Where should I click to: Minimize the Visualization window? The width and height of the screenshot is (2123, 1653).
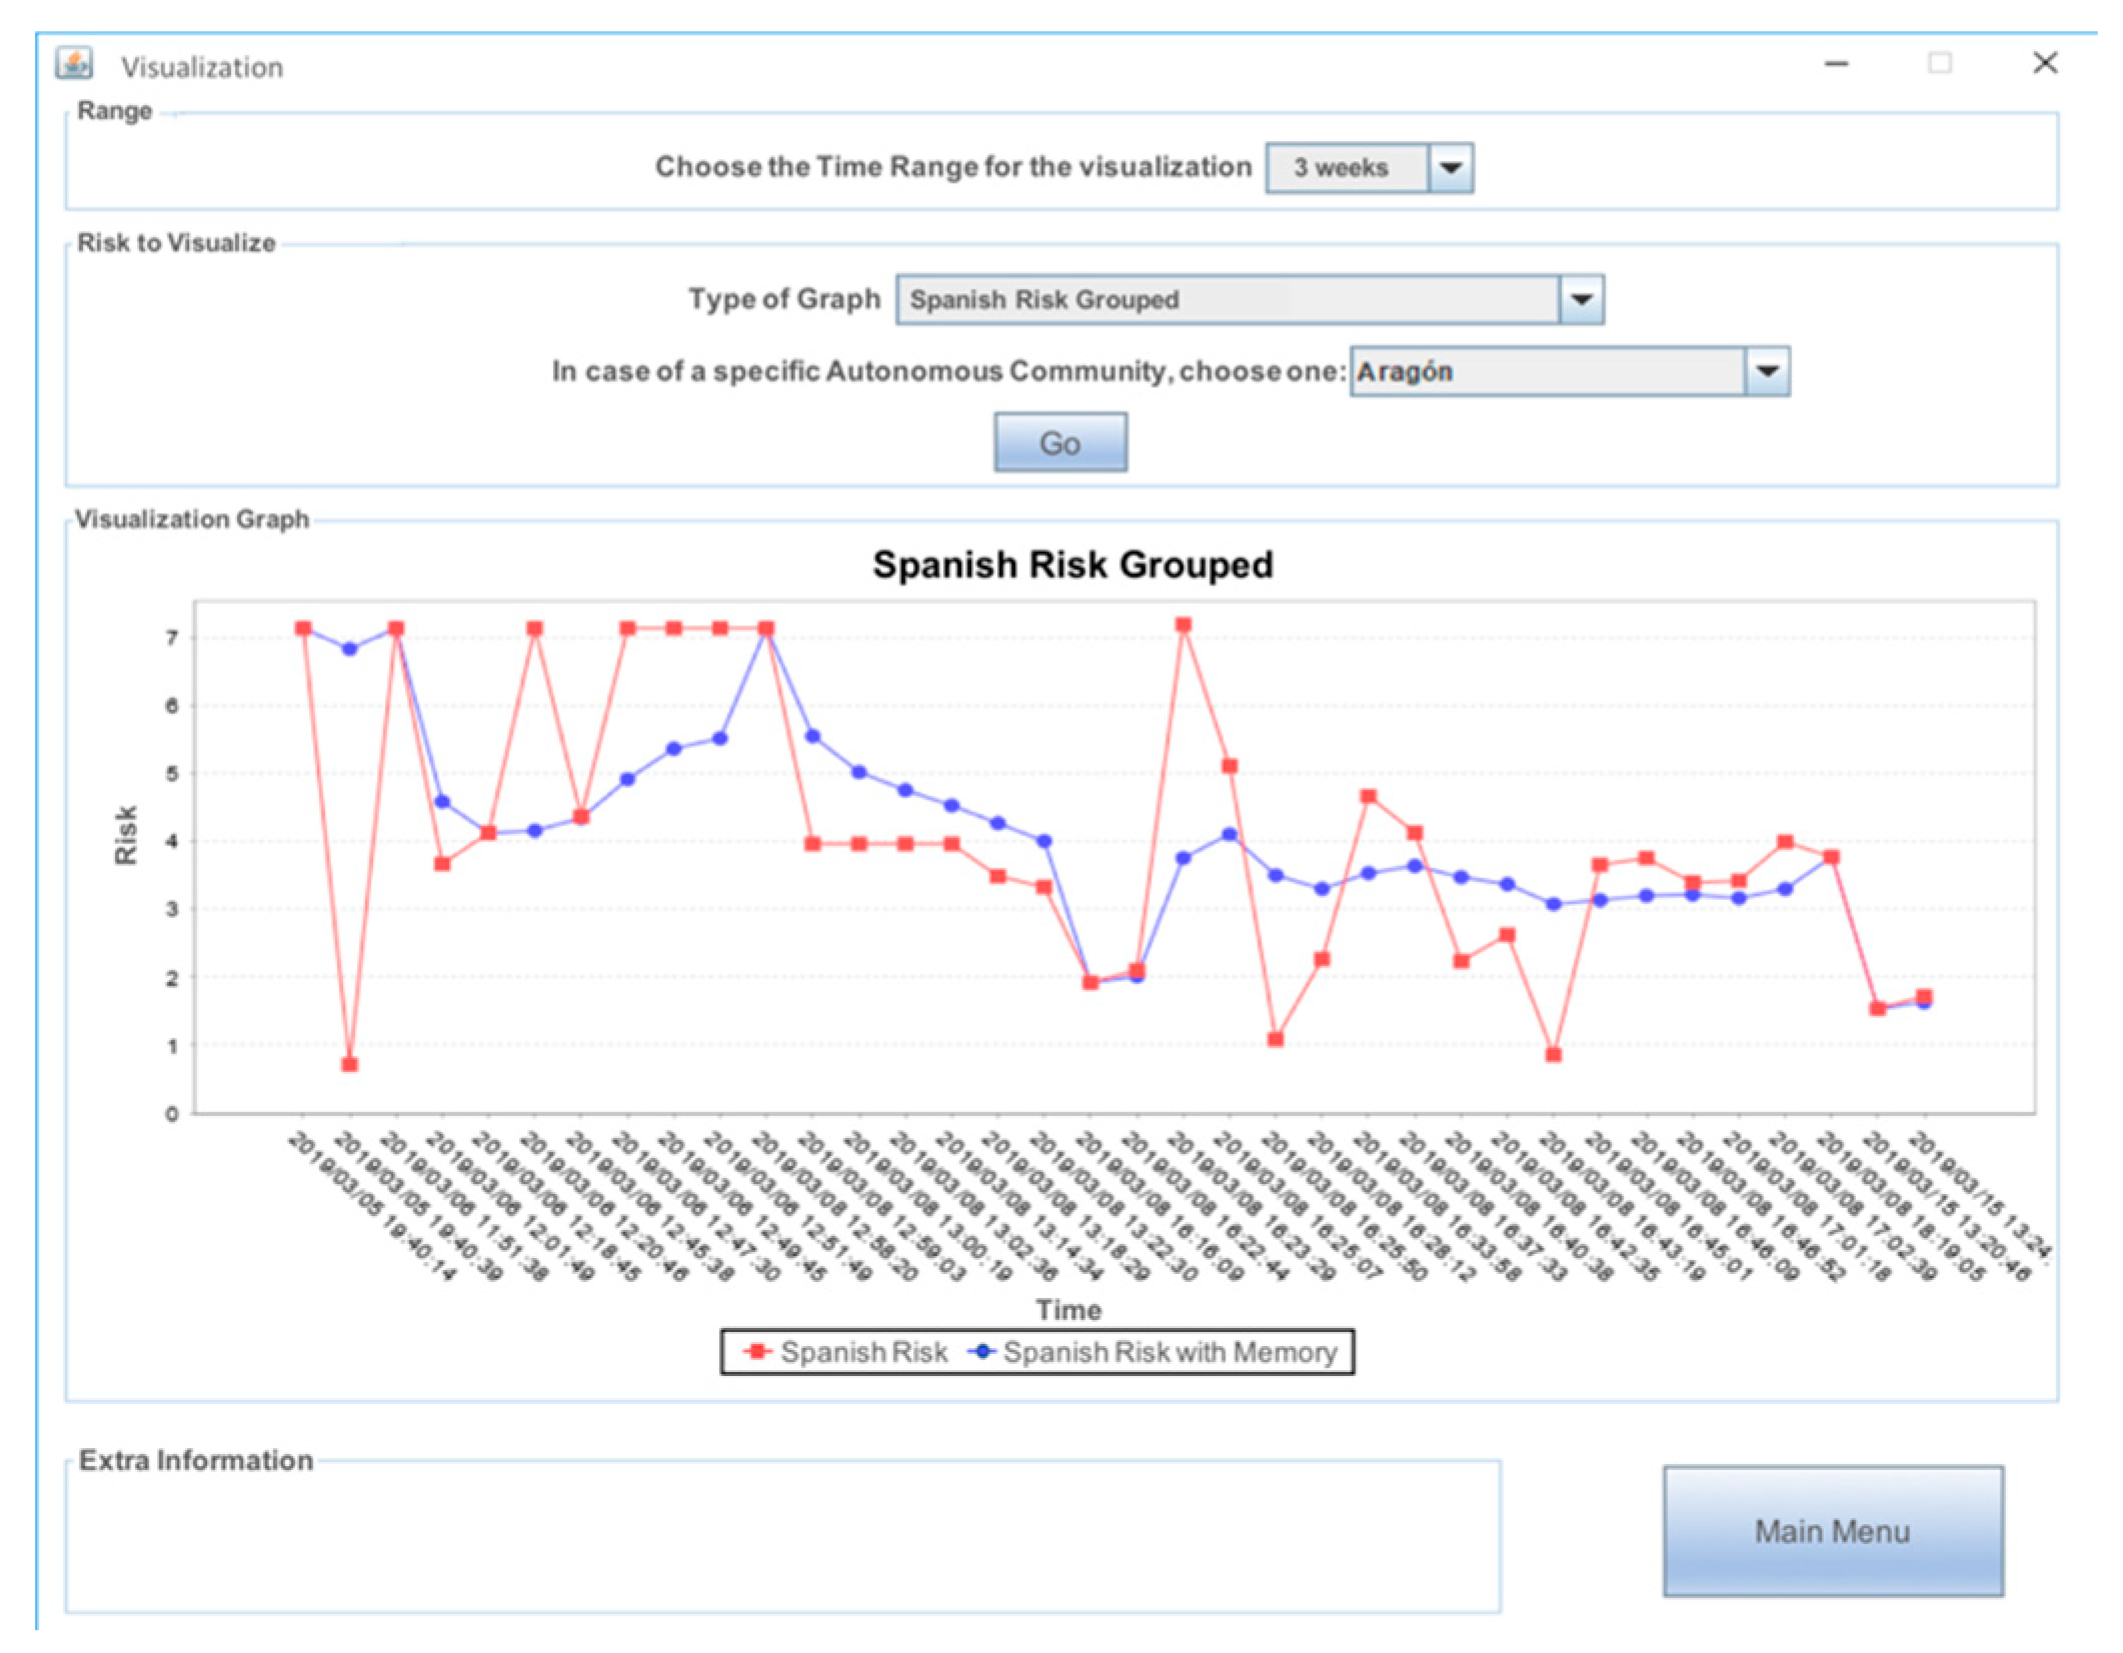(1836, 64)
